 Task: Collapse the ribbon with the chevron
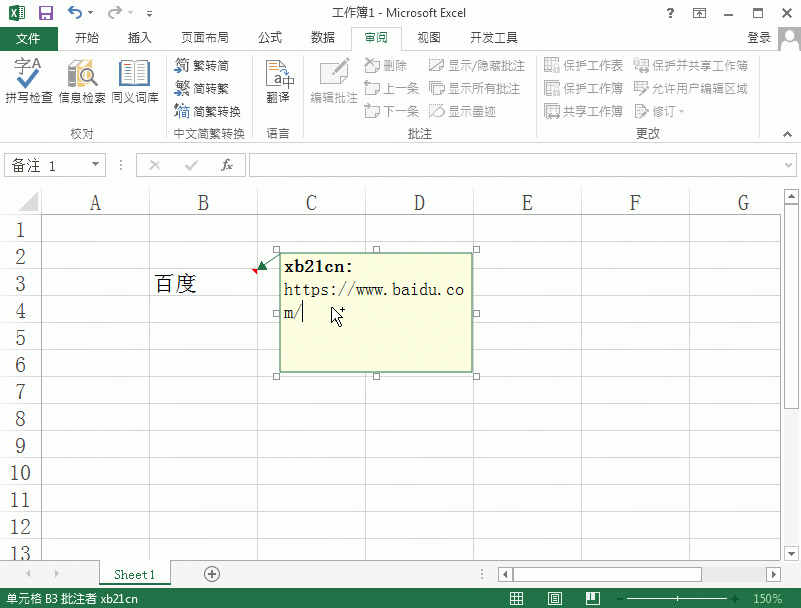(787, 133)
